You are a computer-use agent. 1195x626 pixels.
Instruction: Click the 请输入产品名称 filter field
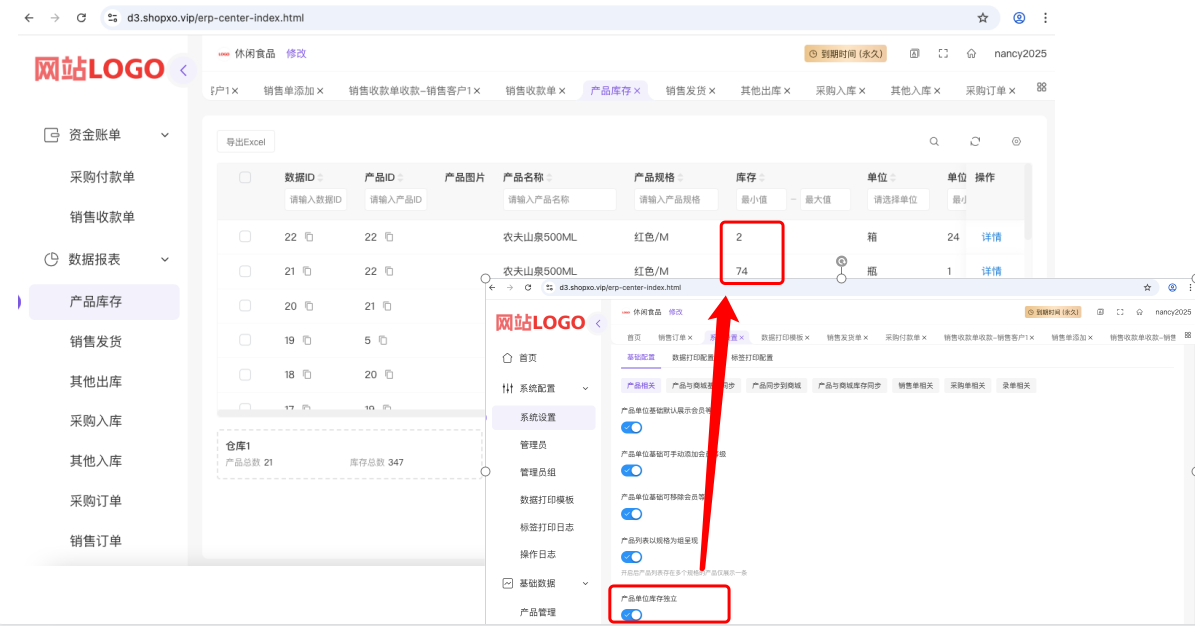(559, 200)
